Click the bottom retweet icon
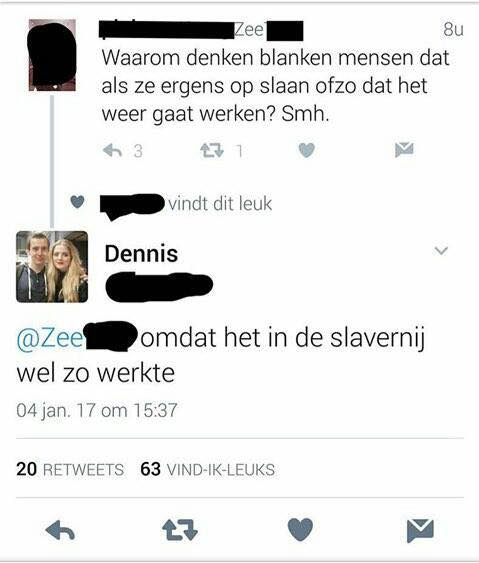This screenshot has height=563, width=479. [x=180, y=531]
